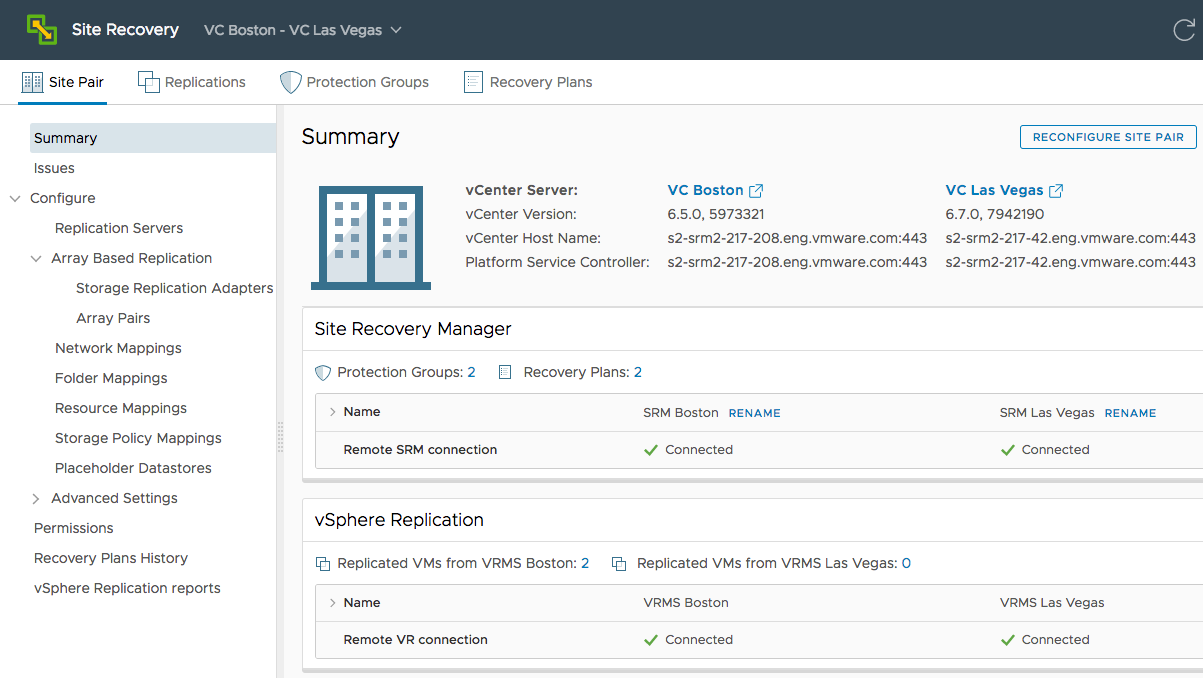Collapse the Configure section in the sidebar
The width and height of the screenshot is (1203, 678).
[x=14, y=198]
